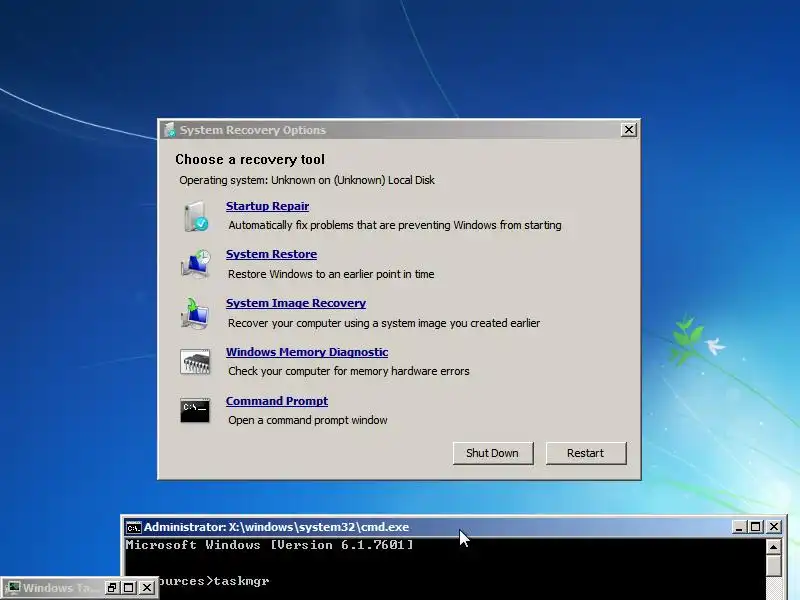800x600 pixels.
Task: Click 'Recover your computer using a system image' text
Action: [384, 323]
